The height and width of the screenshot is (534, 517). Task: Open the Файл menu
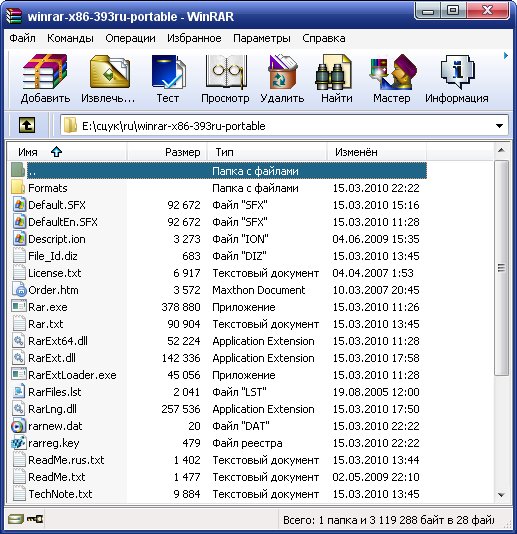[x=22, y=38]
